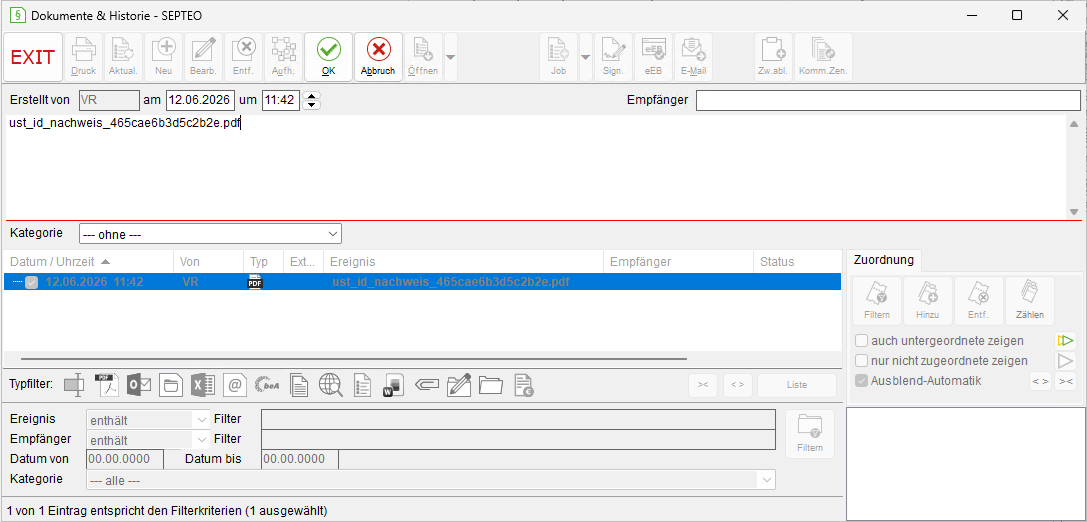Click the red EXIT button
Image resolution: width=1087 pixels, height=522 pixels.
point(33,57)
